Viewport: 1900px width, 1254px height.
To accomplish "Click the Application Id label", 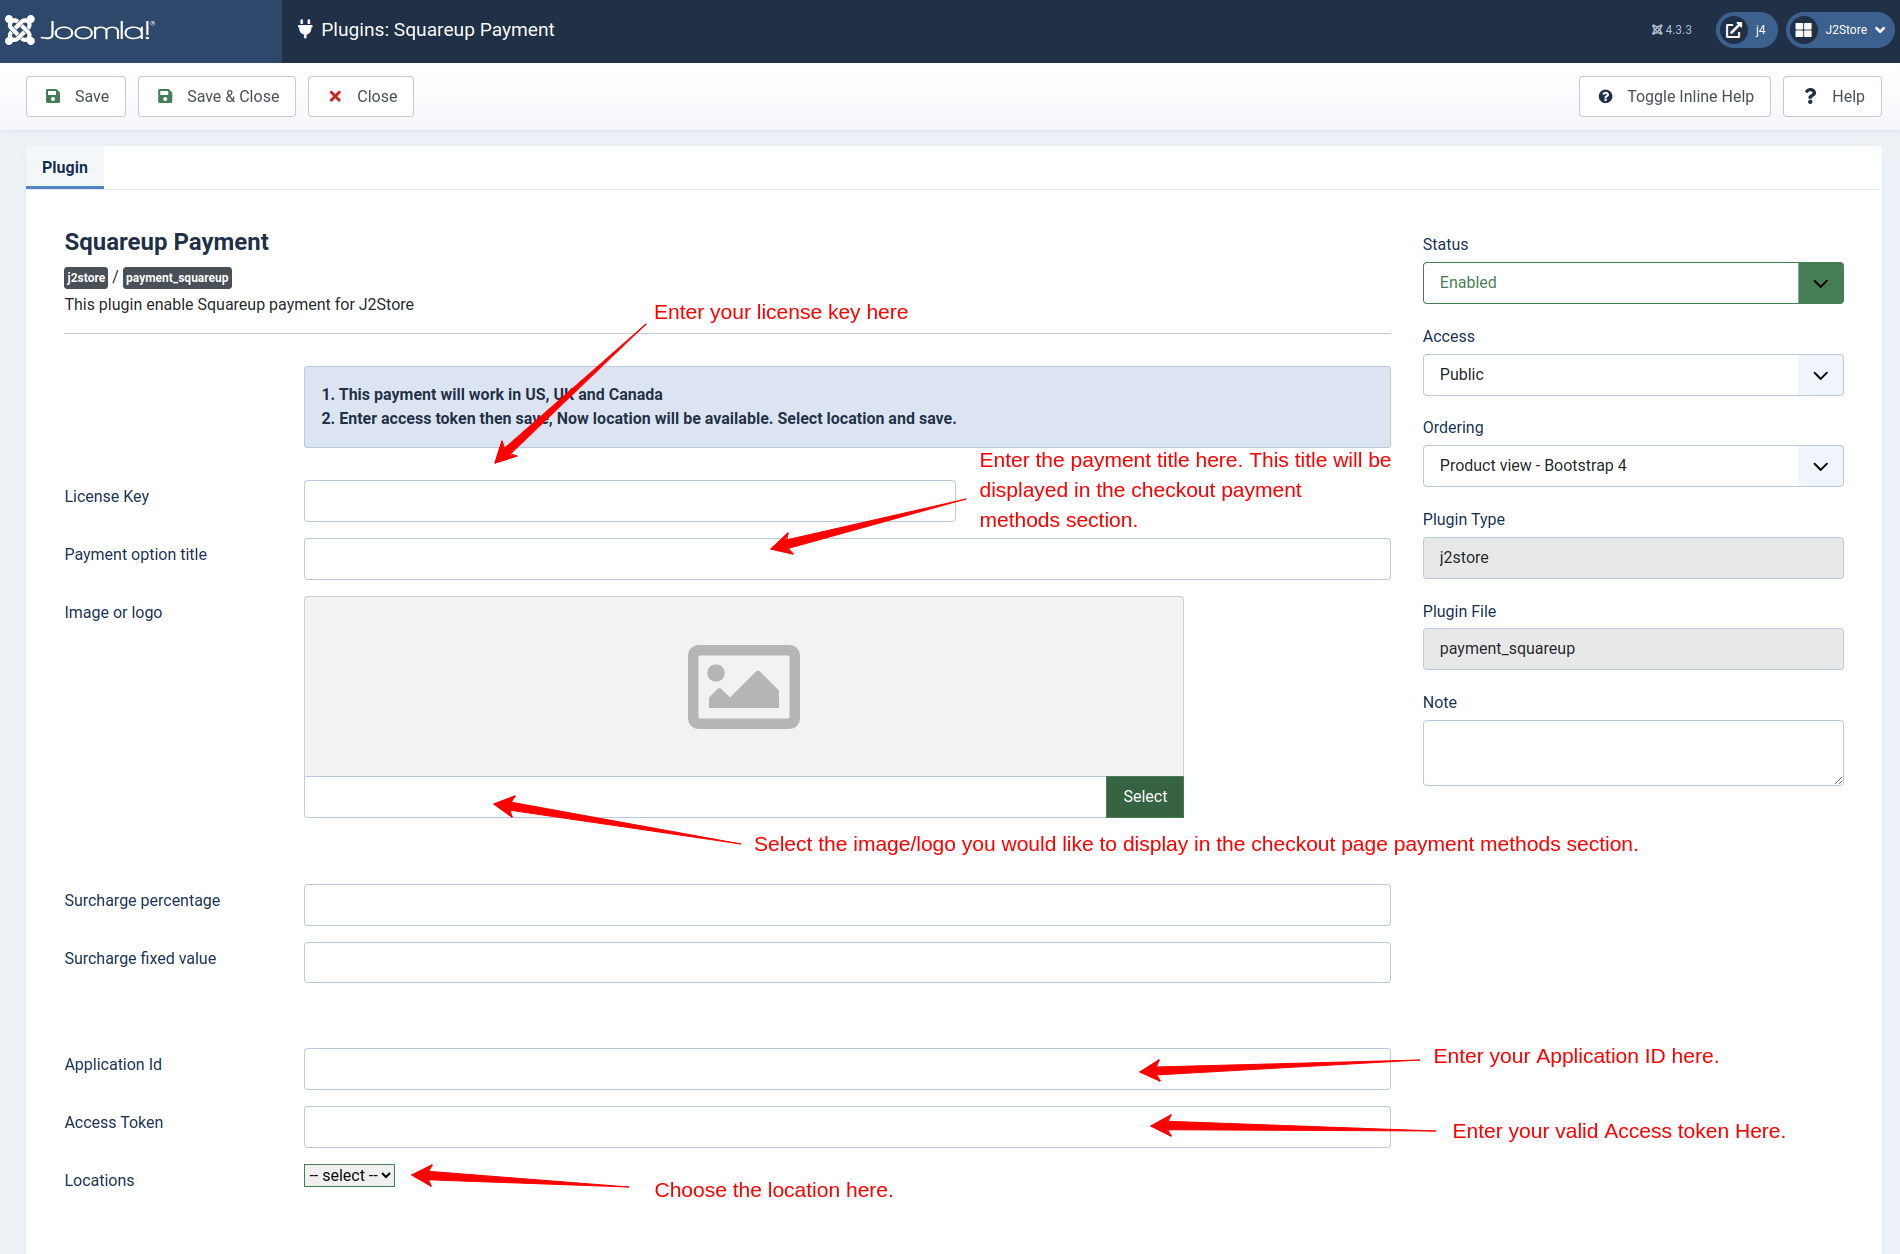I will click(x=114, y=1065).
